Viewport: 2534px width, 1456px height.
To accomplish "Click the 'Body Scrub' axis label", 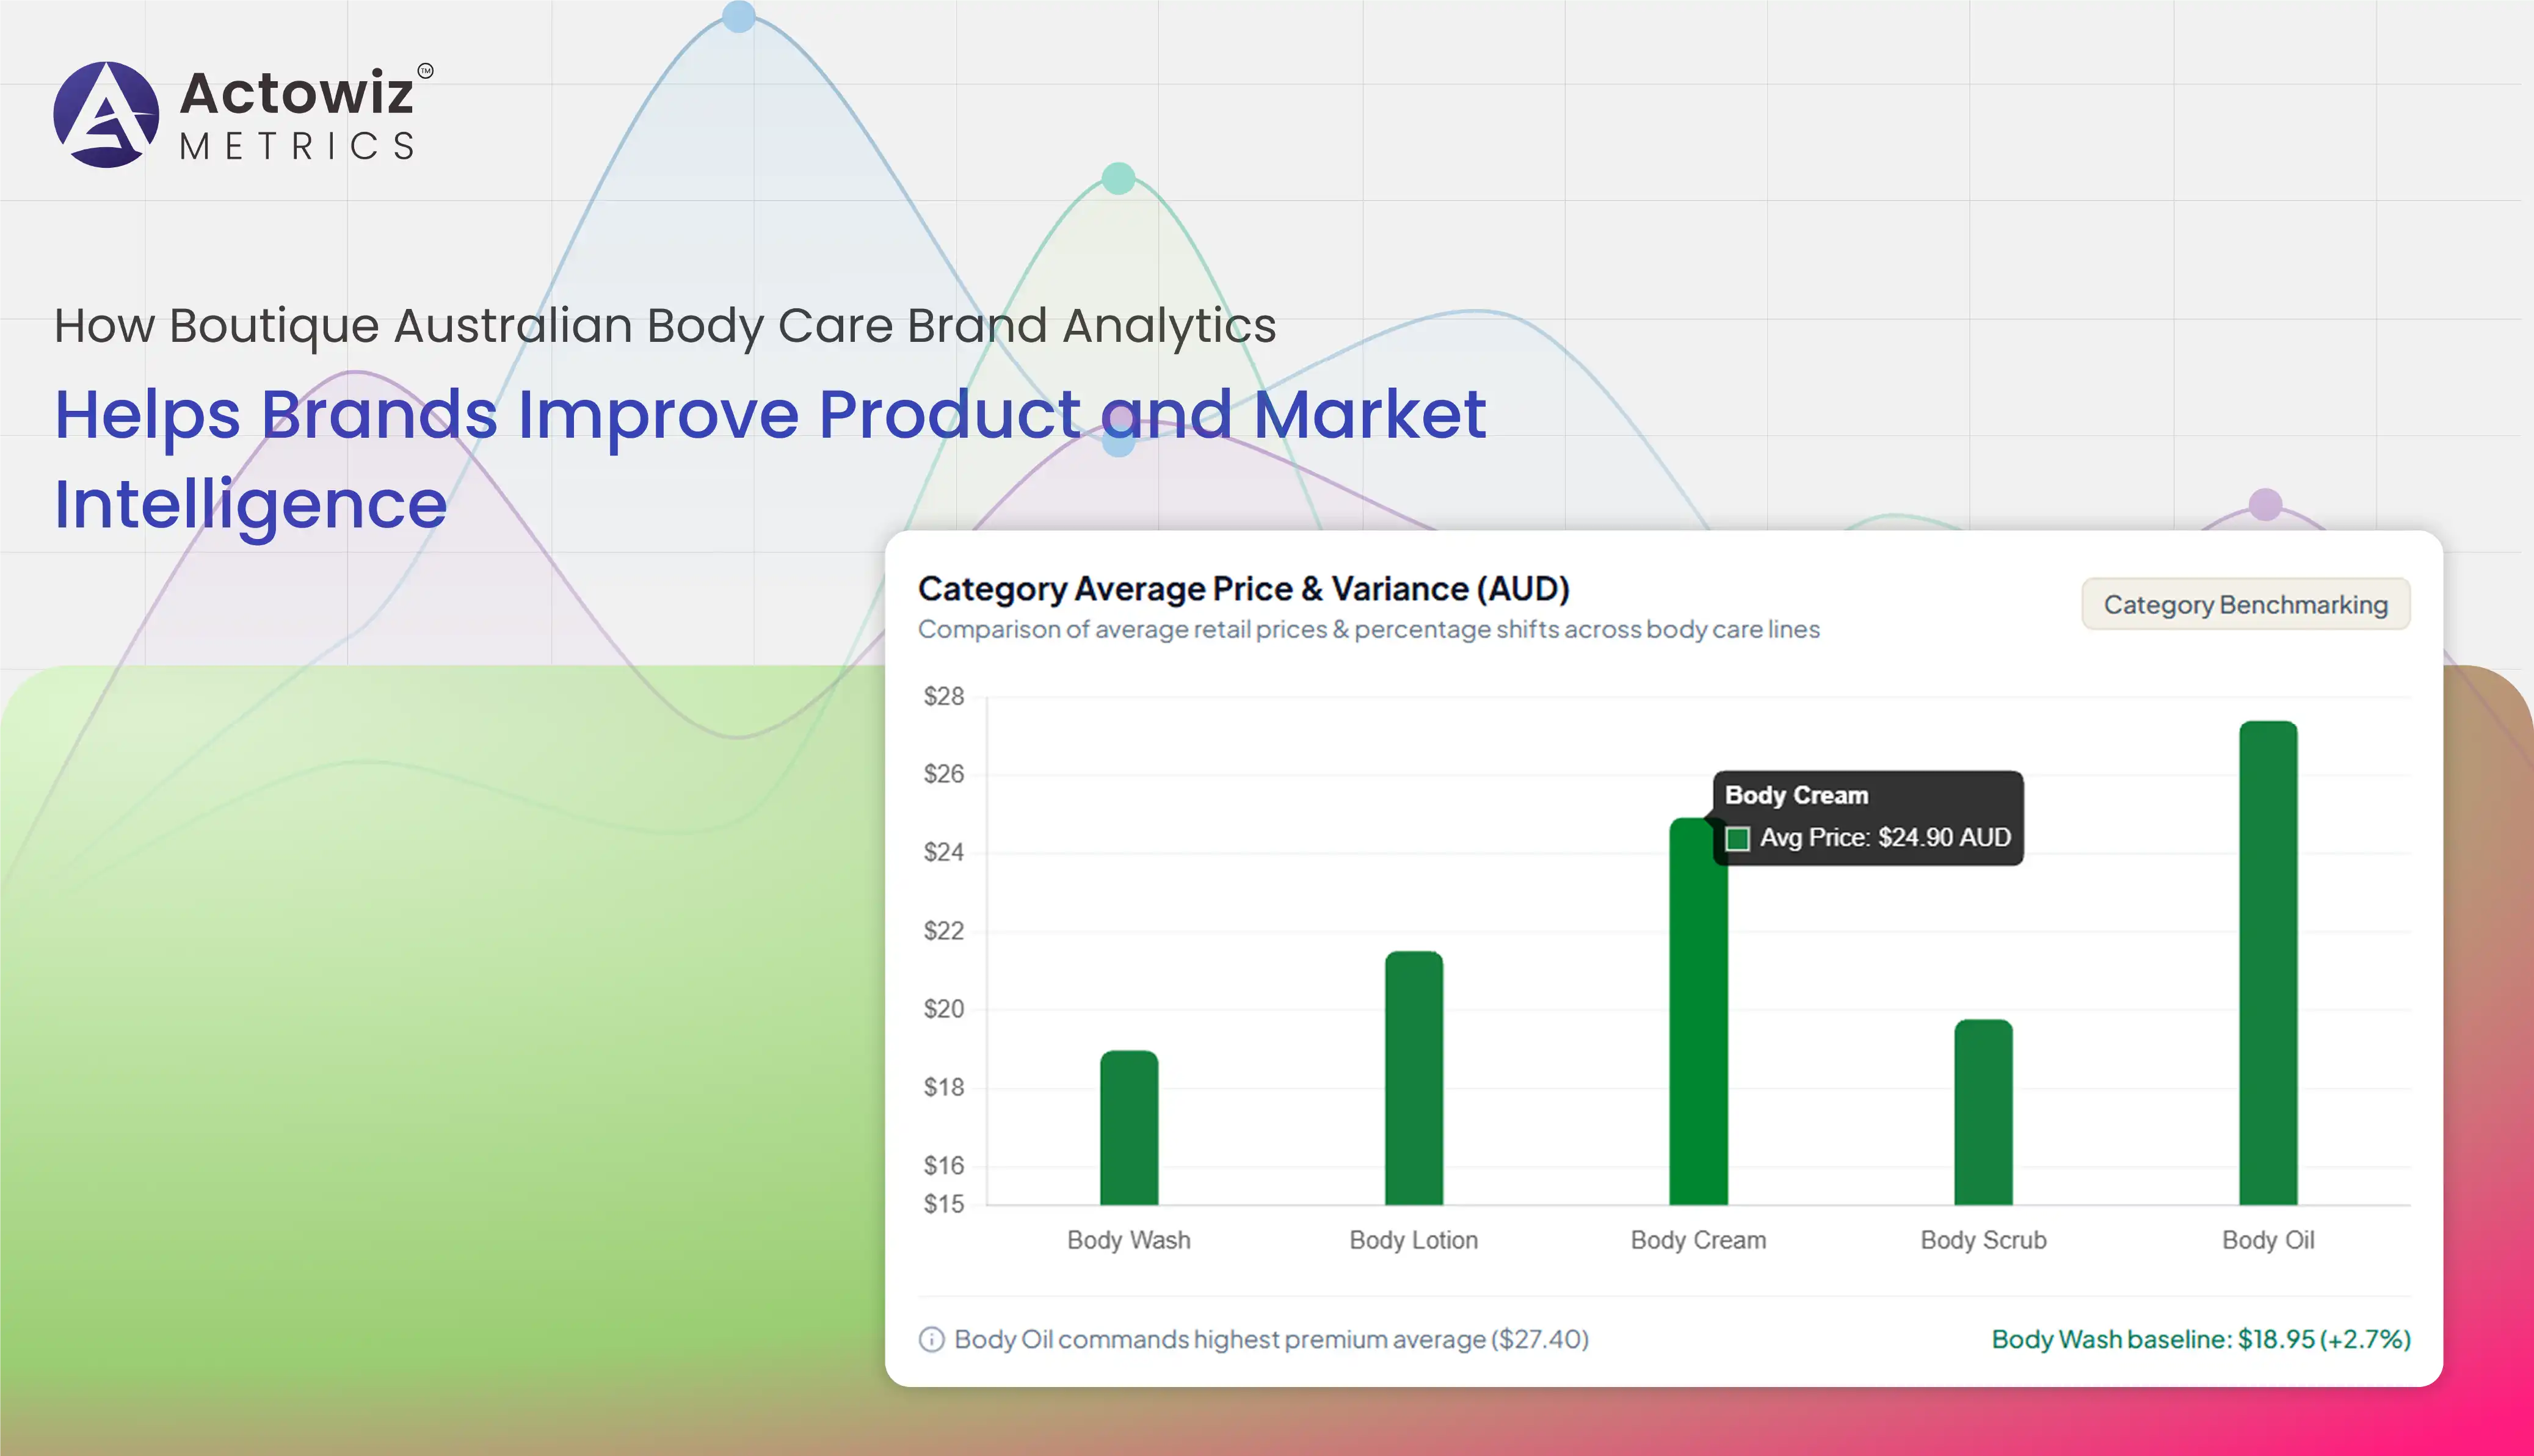I will 1983,1240.
